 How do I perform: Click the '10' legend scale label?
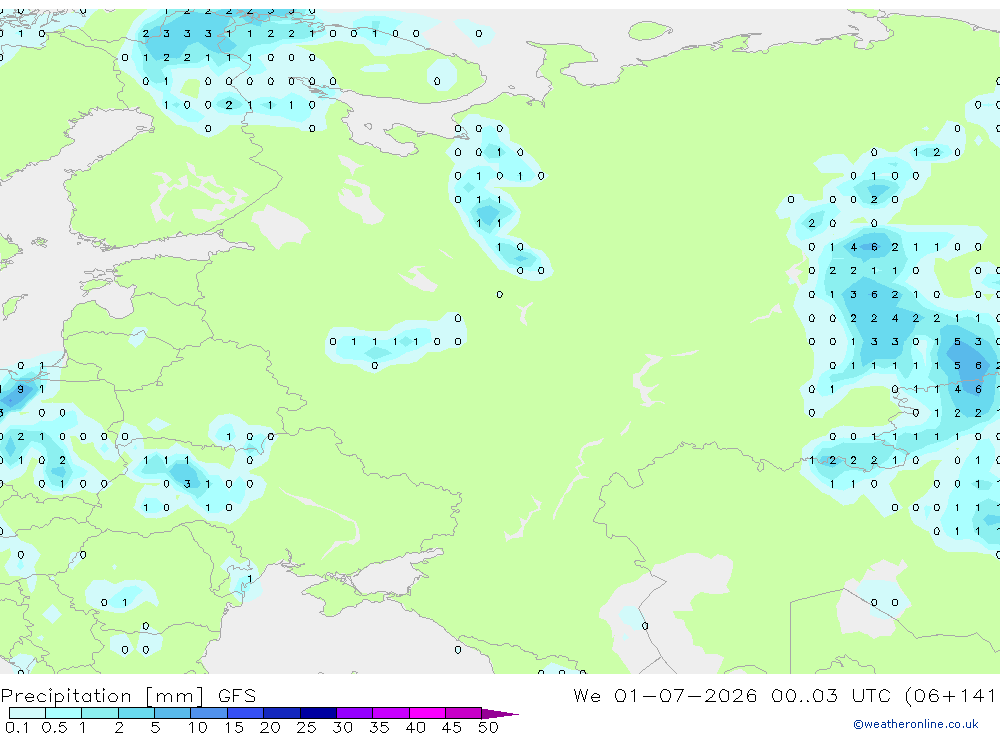point(198,727)
